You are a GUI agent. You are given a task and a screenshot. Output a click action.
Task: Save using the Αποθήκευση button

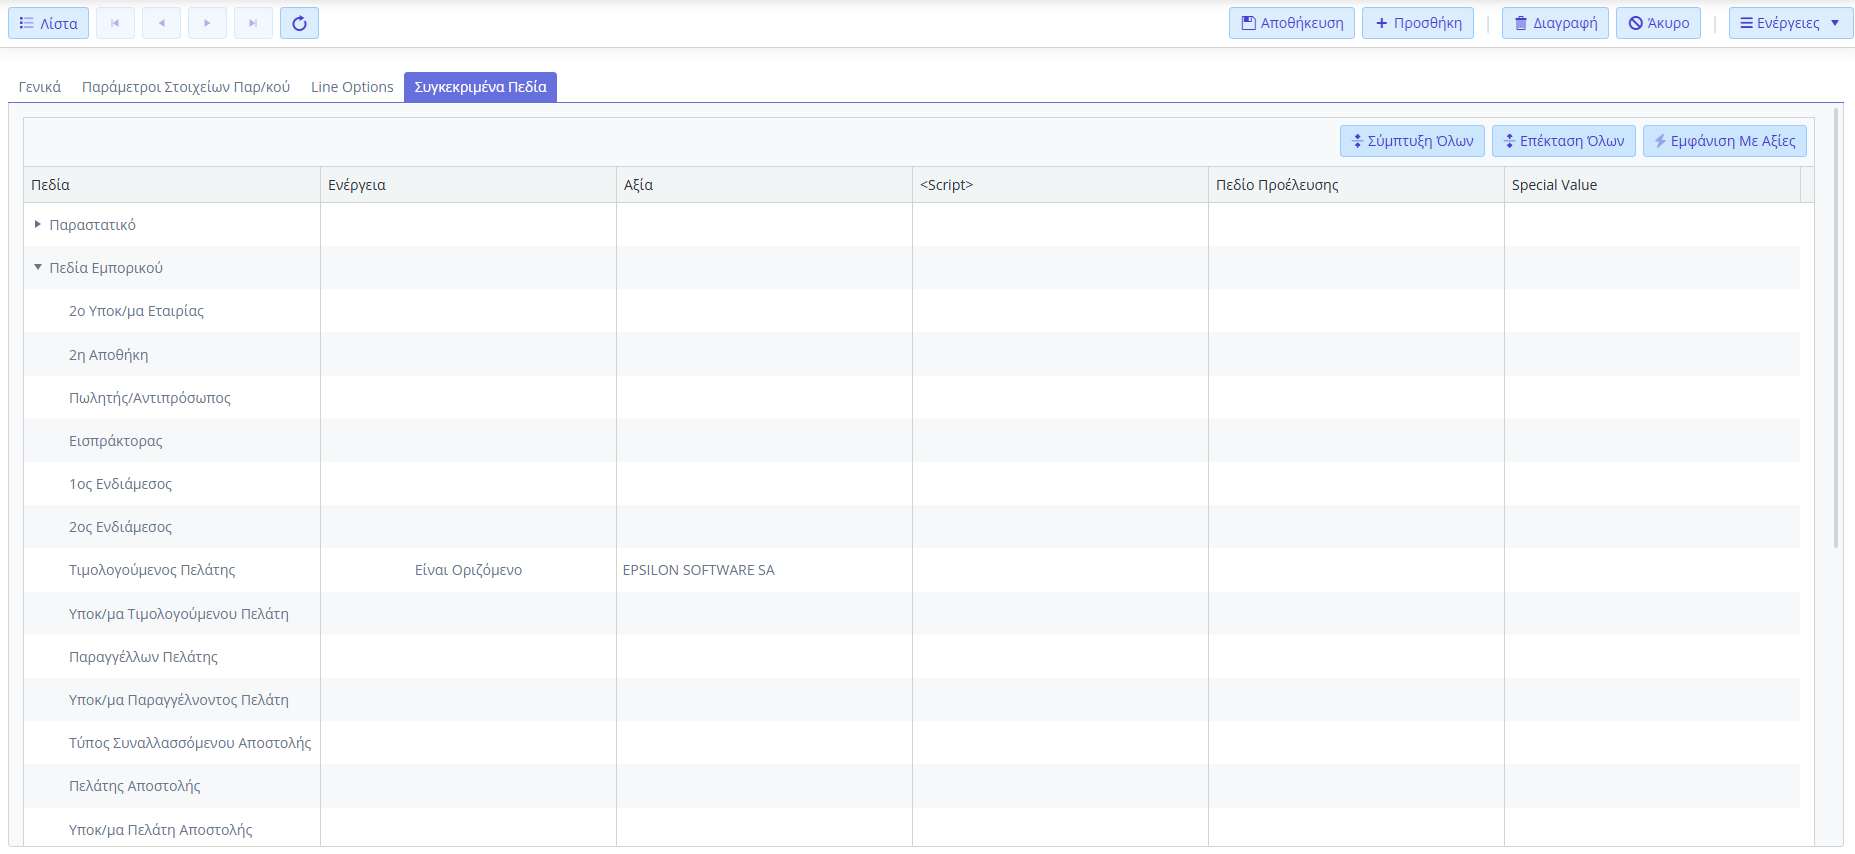tap(1291, 23)
